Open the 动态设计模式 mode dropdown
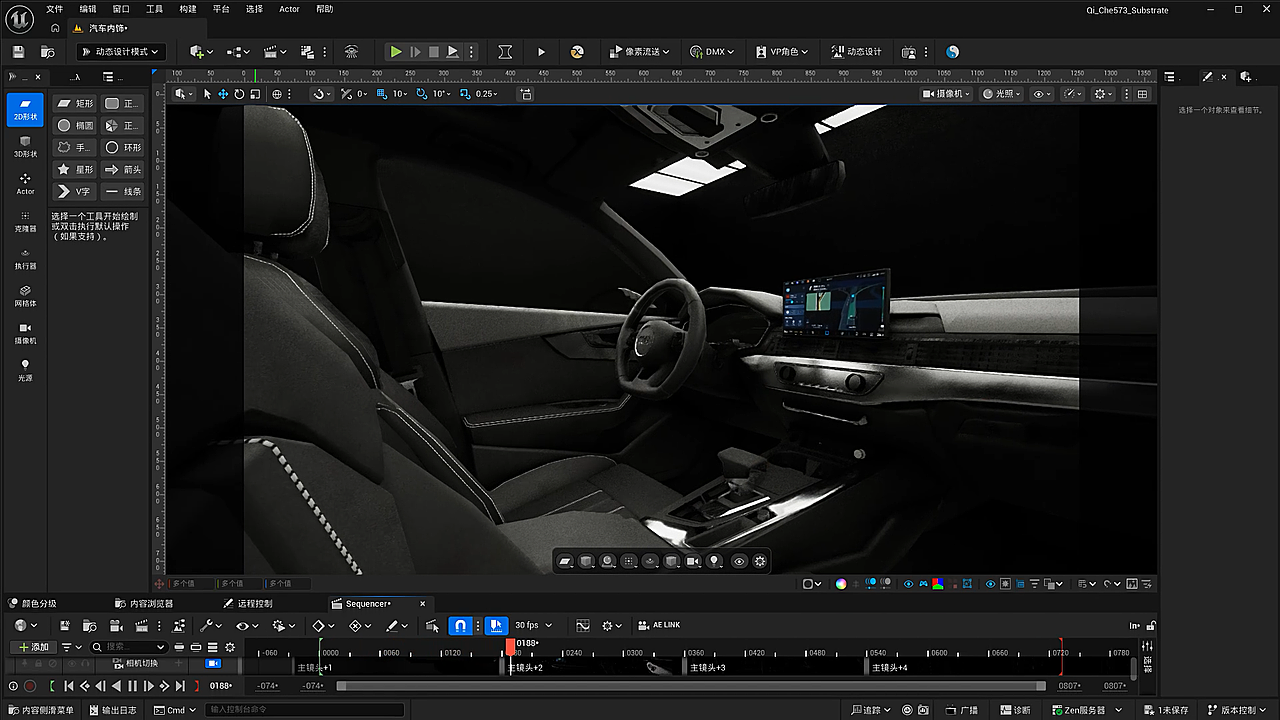 click(119, 52)
